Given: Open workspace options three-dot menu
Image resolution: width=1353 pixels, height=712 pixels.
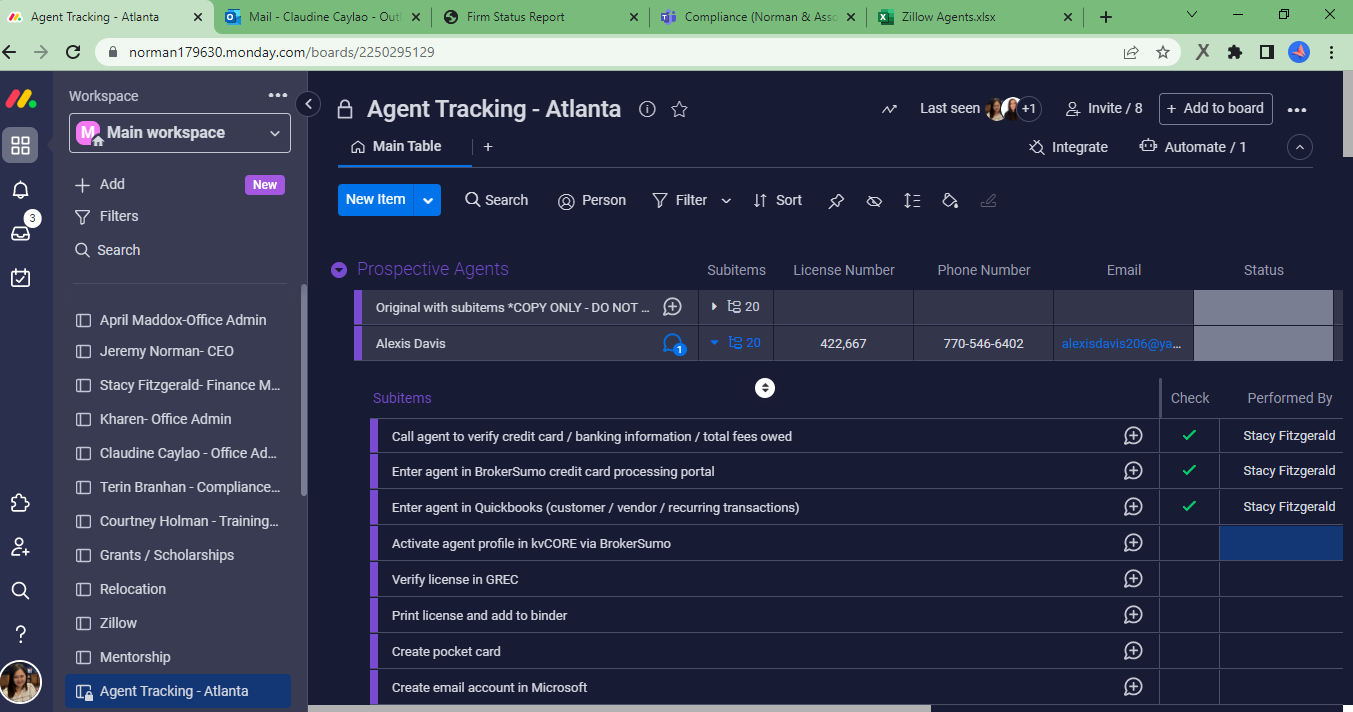Looking at the screenshot, I should click(278, 96).
